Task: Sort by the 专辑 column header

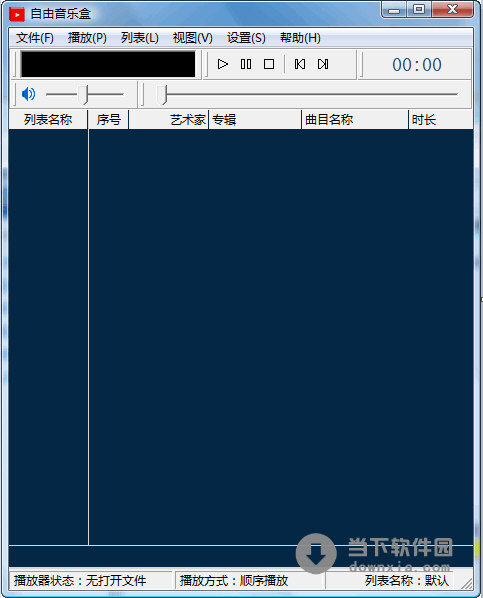Action: coord(255,120)
